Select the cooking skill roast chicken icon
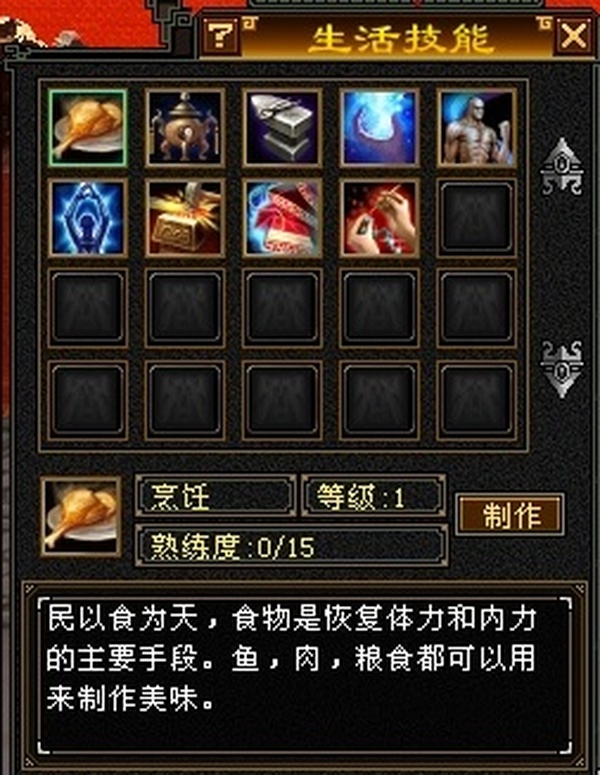The height and width of the screenshot is (775, 600). (x=87, y=128)
